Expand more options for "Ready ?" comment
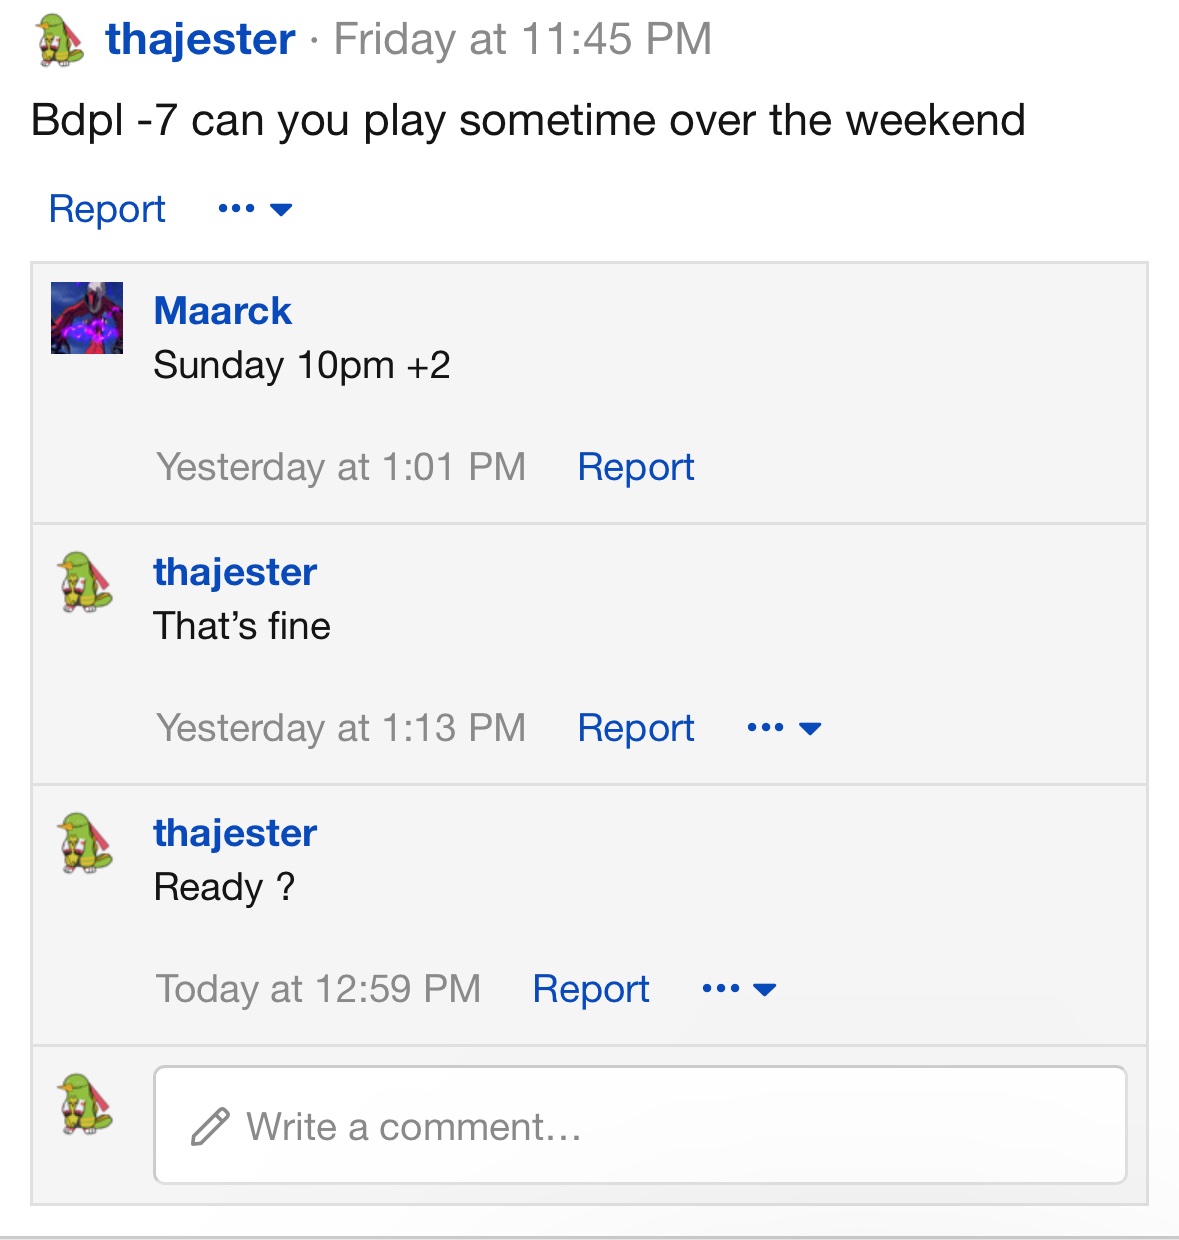The height and width of the screenshot is (1240, 1179). click(x=739, y=989)
